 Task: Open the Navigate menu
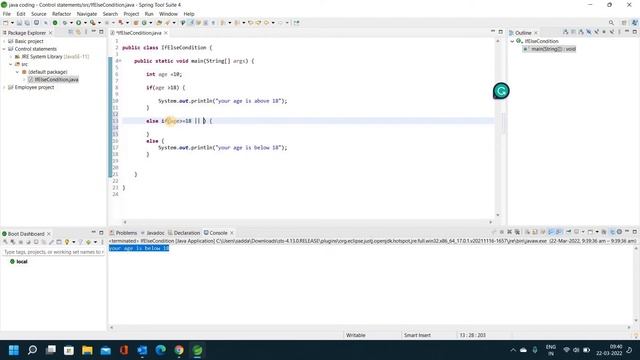[x=87, y=14]
